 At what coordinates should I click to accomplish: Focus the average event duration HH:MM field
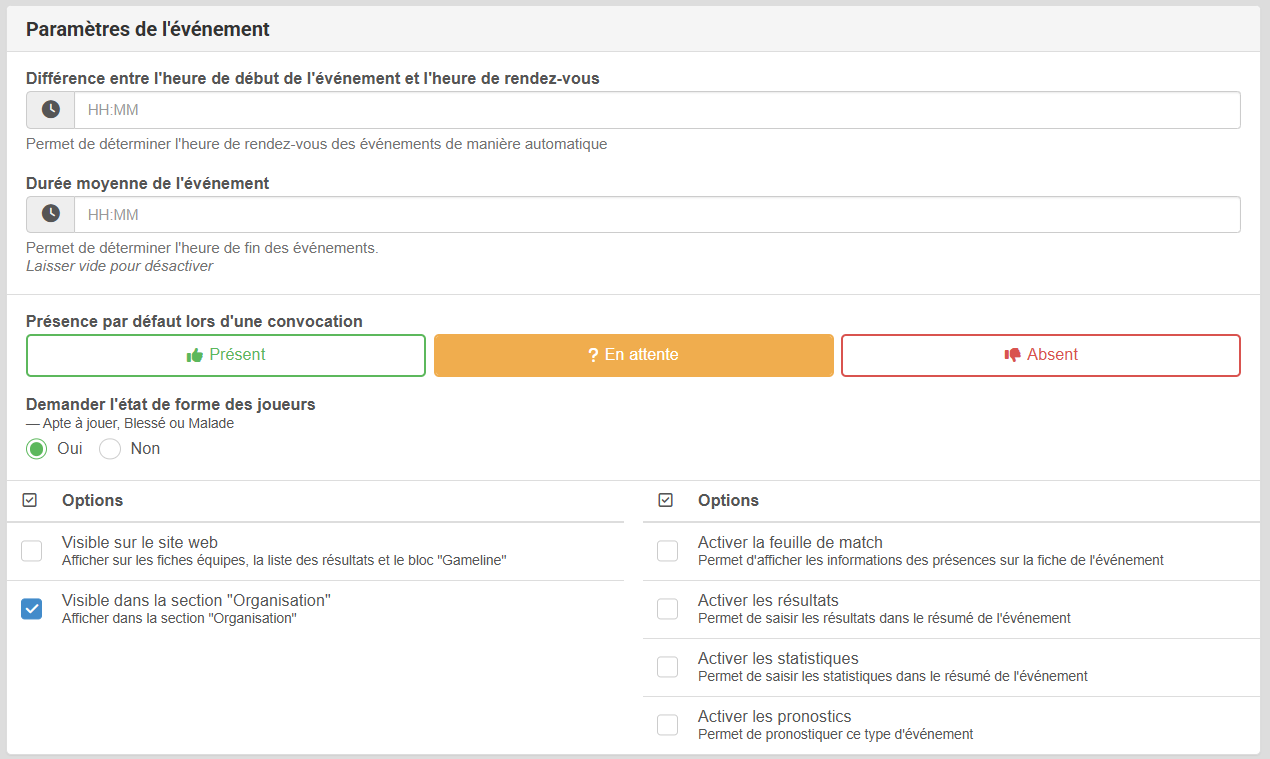(656, 214)
